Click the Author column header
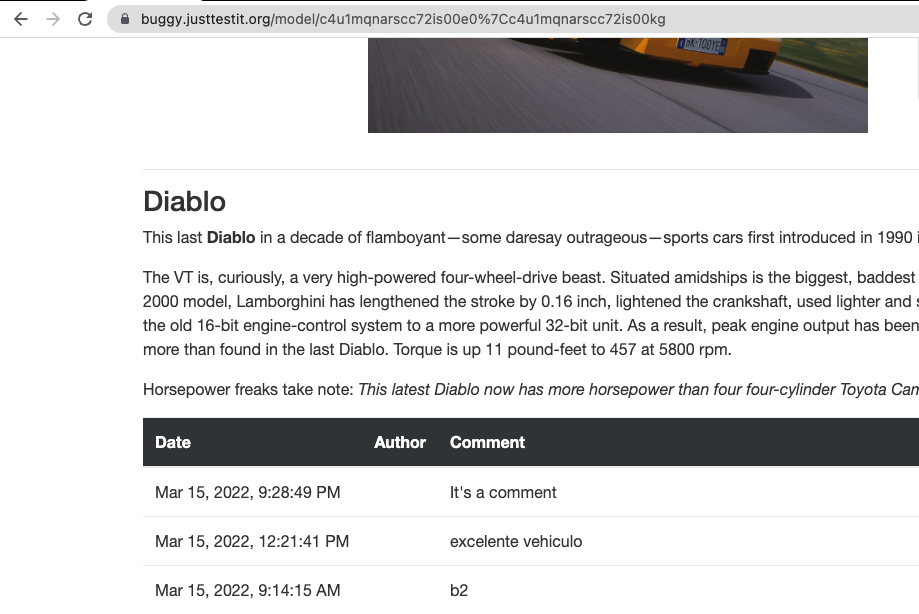919x614 pixels. click(400, 442)
